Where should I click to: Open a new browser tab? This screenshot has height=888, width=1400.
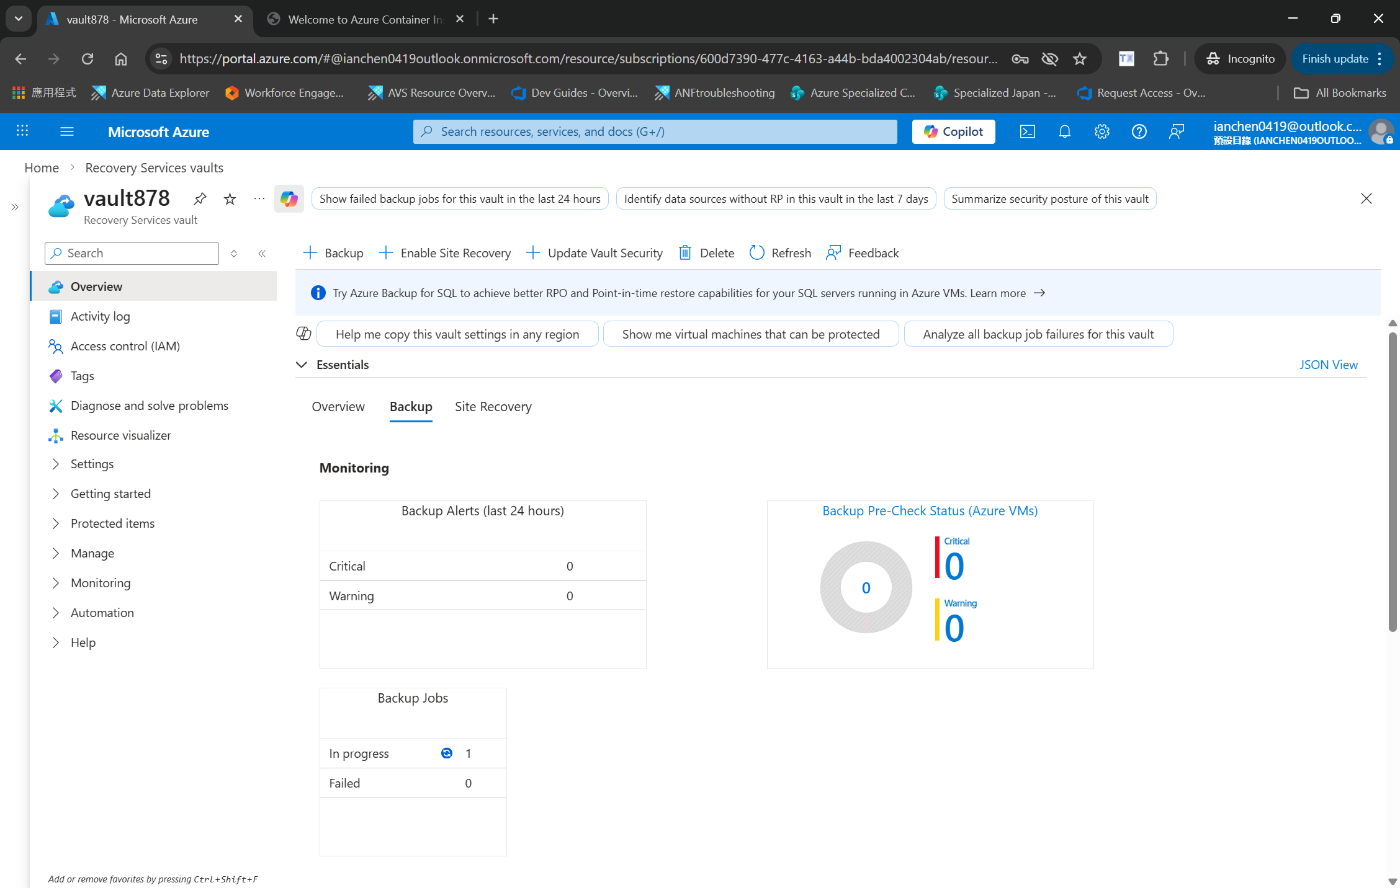pyautogui.click(x=493, y=19)
